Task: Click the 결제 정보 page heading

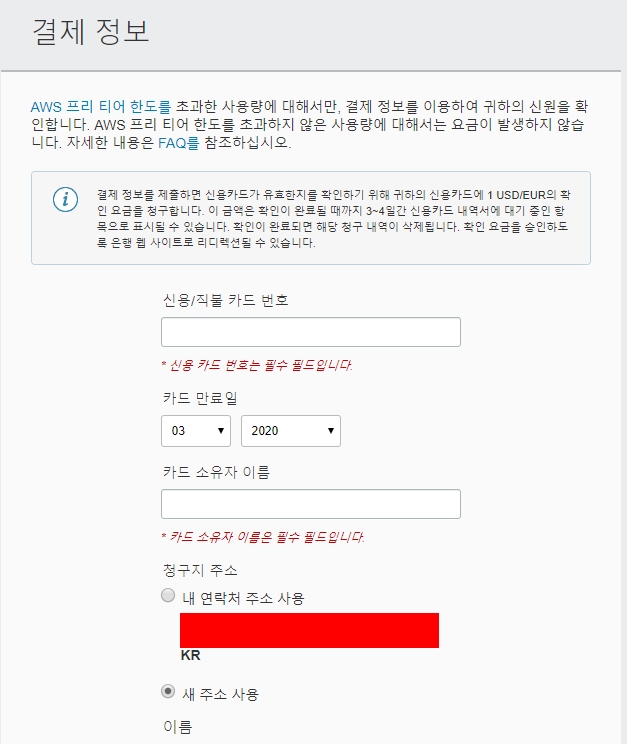Action: (91, 32)
